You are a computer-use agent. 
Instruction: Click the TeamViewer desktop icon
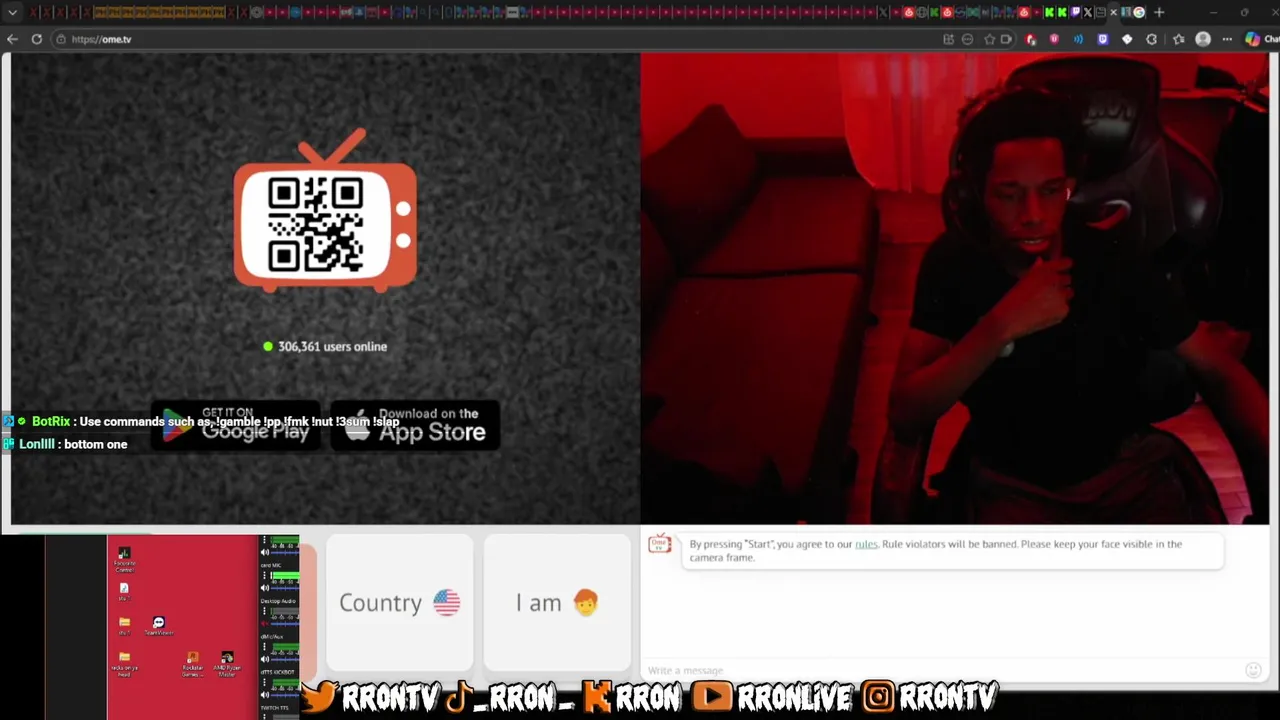click(x=159, y=626)
